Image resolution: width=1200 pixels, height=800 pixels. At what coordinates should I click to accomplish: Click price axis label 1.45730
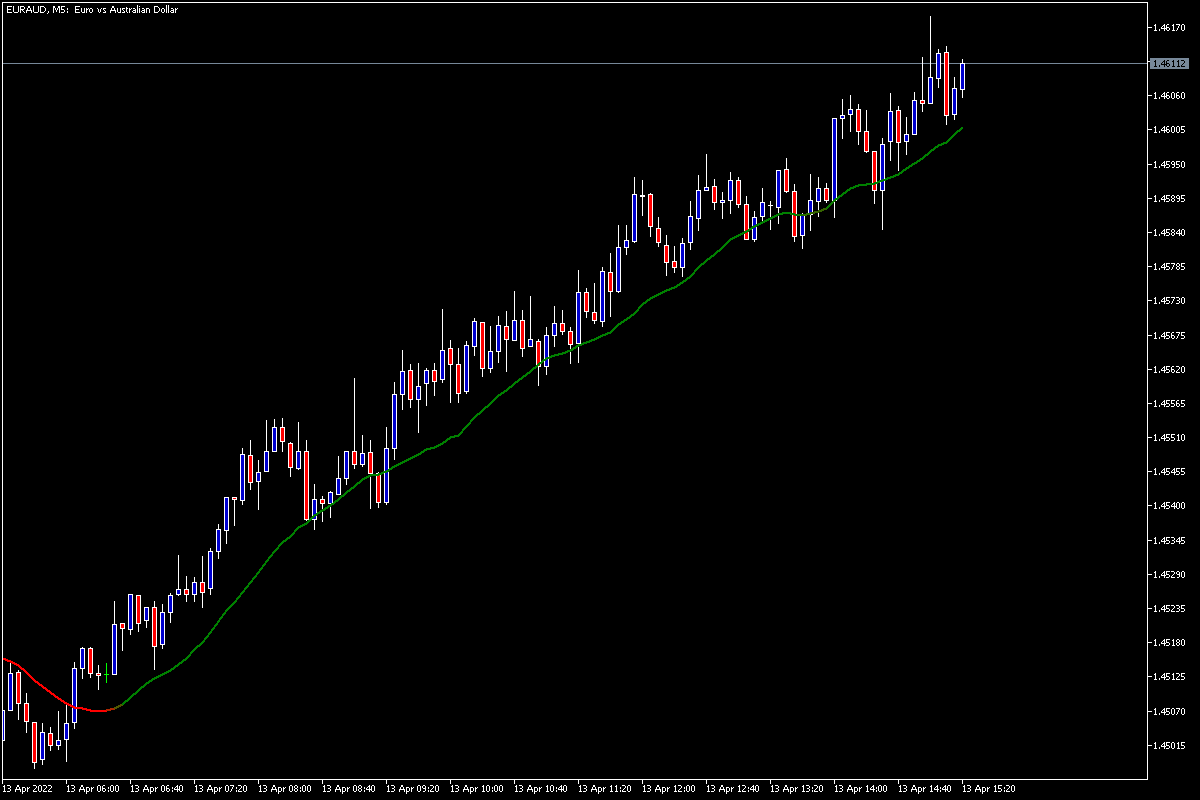(x=1168, y=300)
